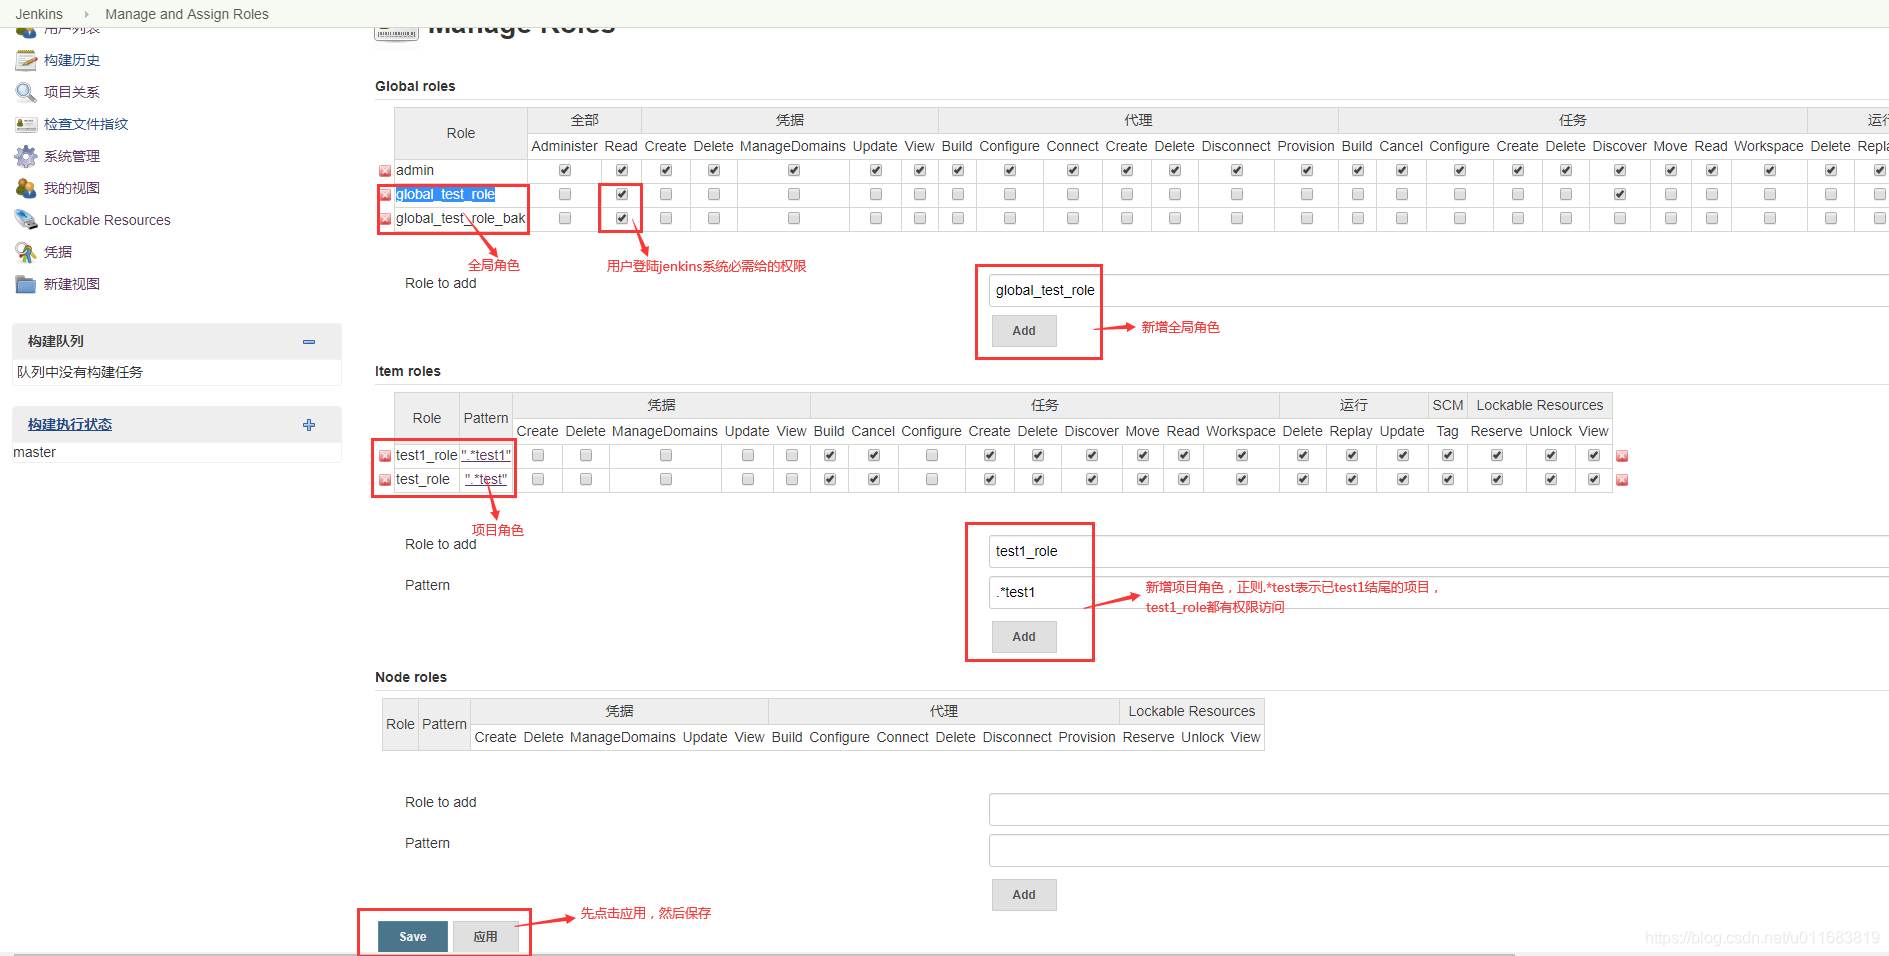Screen dimensions: 1889x956
Task: Click the 凭据 credentials keys icon
Action: (26, 252)
